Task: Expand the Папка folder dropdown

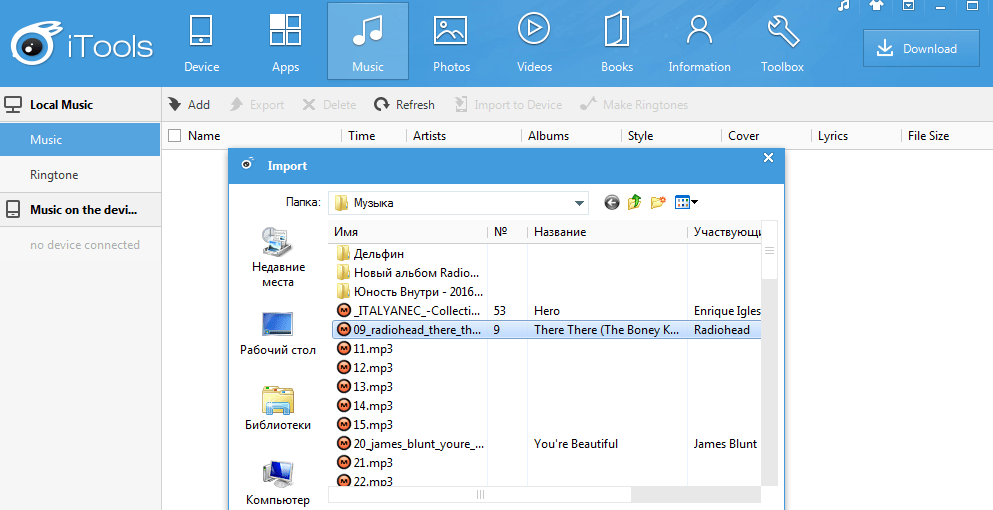Action: [579, 203]
